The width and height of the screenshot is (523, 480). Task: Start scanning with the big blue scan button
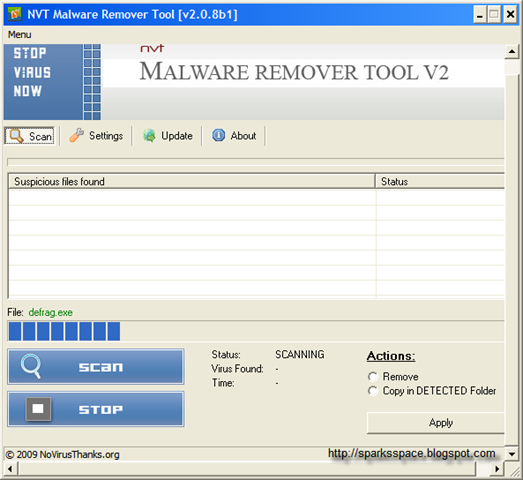[x=96, y=367]
